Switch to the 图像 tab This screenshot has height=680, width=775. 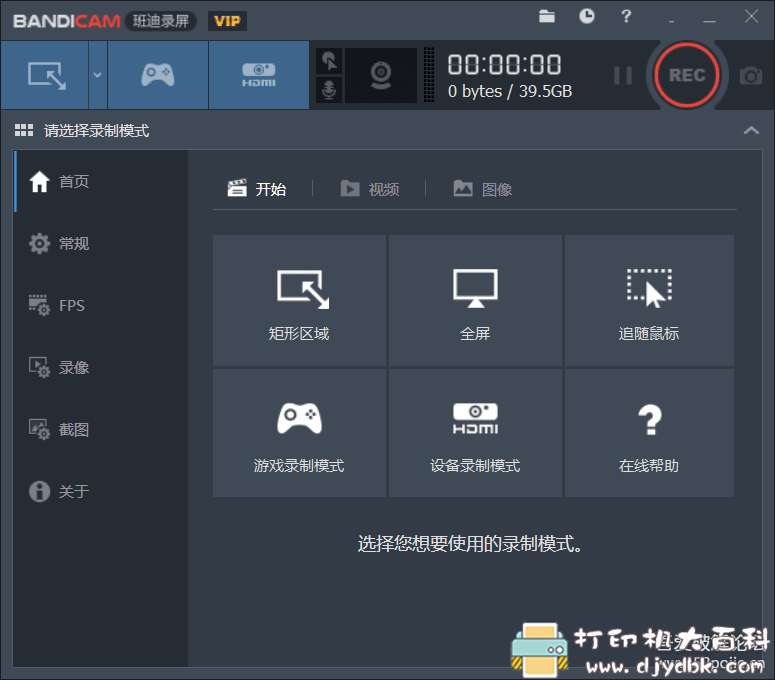[483, 189]
